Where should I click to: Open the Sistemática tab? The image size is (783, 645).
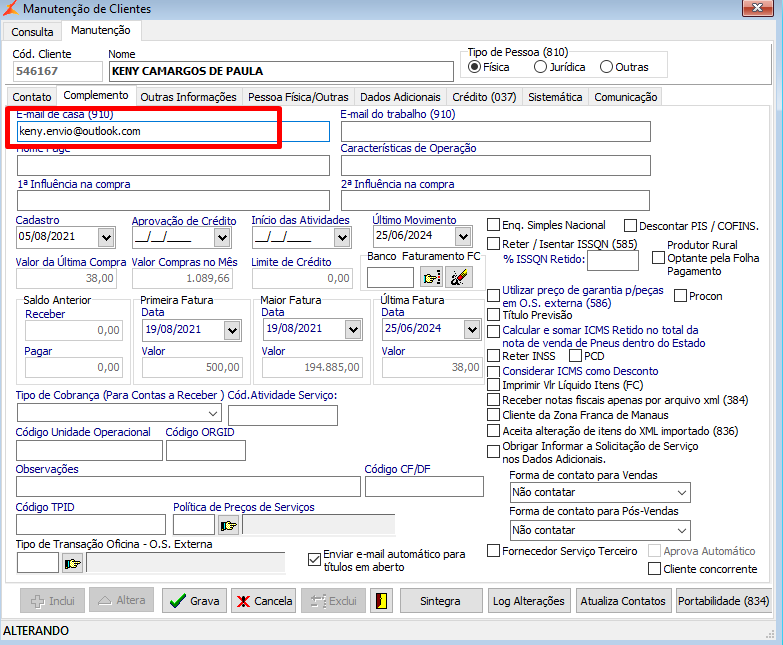click(x=555, y=97)
